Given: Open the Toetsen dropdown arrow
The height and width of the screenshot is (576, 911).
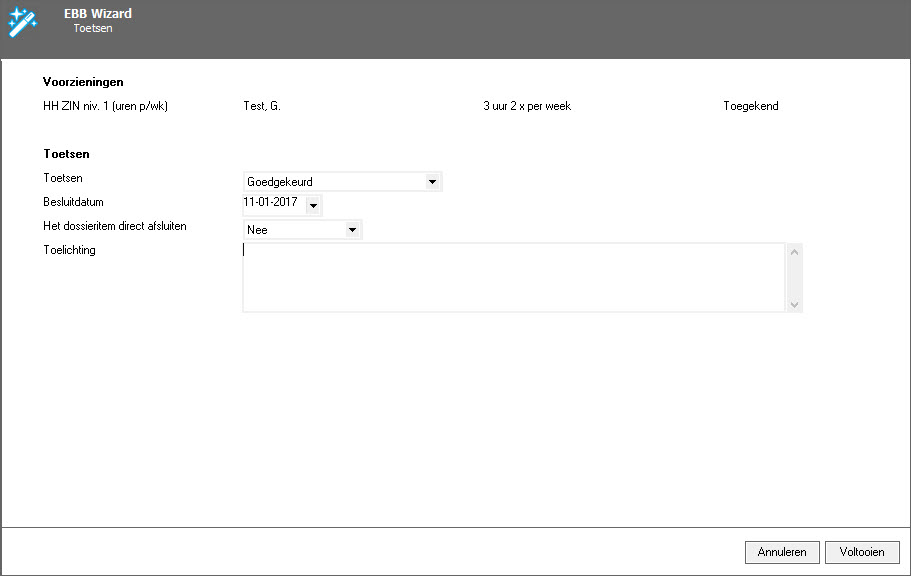Looking at the screenshot, I should click(432, 182).
